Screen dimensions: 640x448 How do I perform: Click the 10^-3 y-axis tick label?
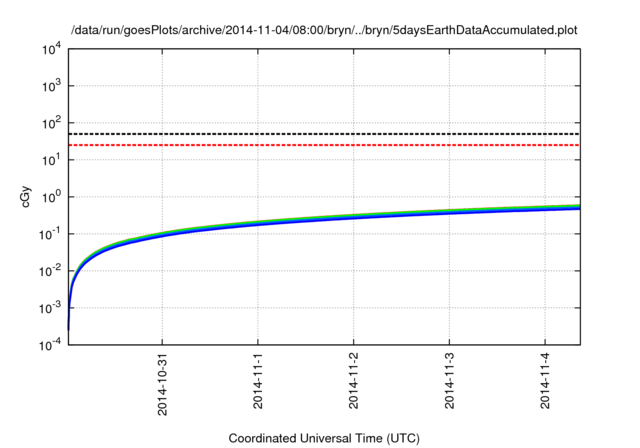click(x=50, y=308)
